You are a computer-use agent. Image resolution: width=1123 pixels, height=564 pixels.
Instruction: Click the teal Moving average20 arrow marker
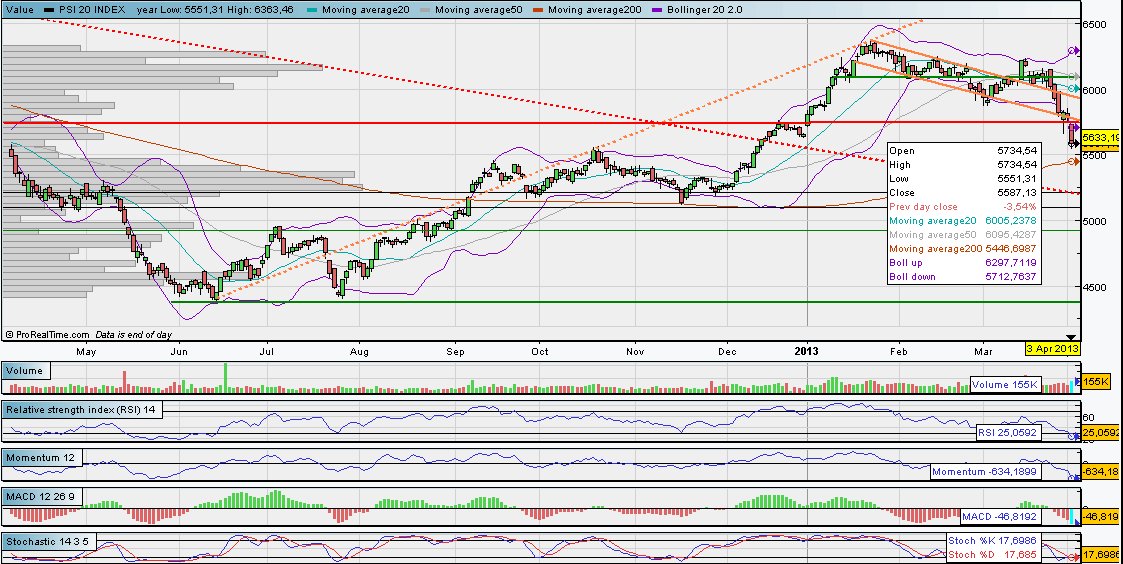pos(1073,89)
